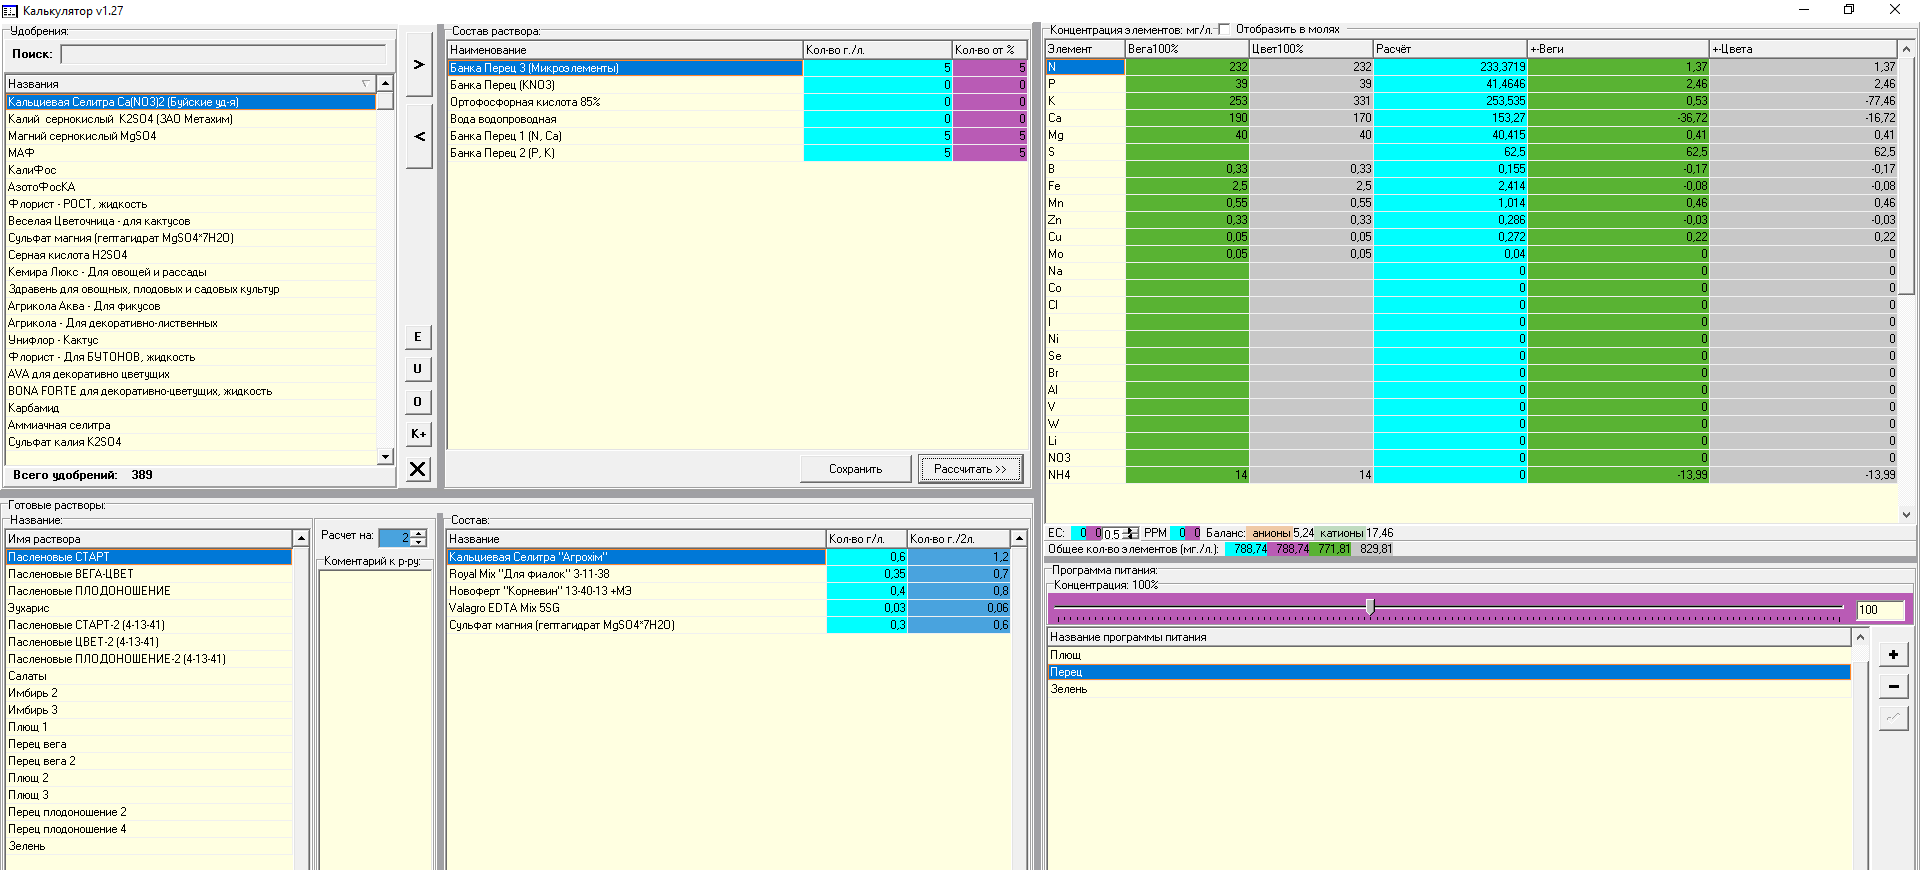Screen dimensions: 1920x870
Task: Click the remove-from-solution "<" arrow button
Action: tap(419, 136)
